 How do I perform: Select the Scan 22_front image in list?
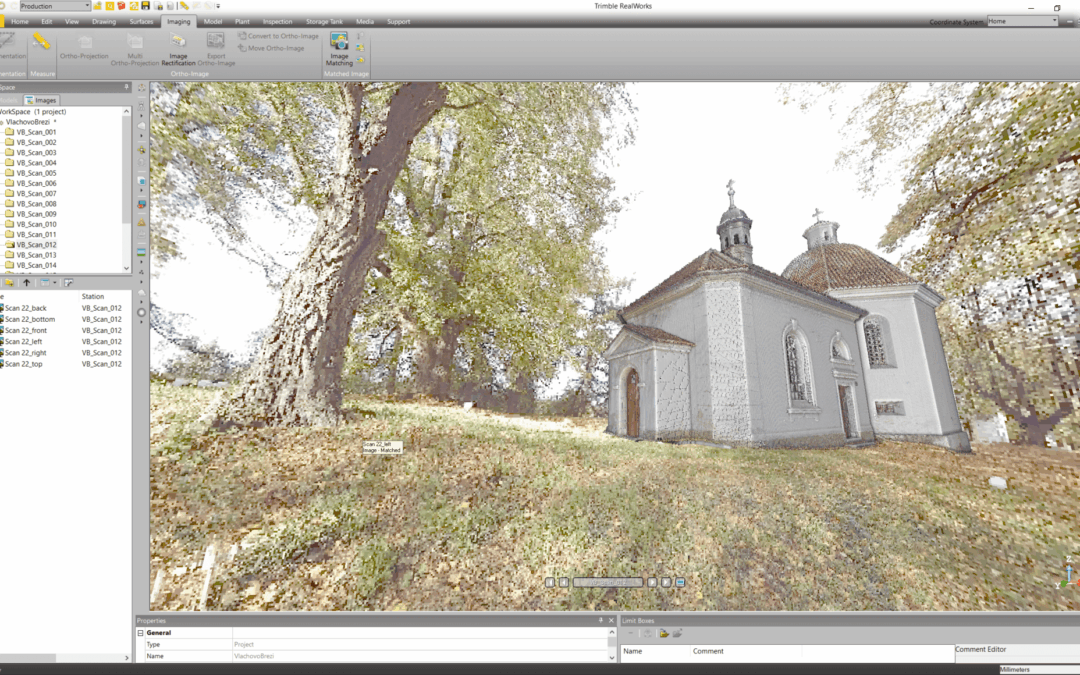(x=26, y=330)
